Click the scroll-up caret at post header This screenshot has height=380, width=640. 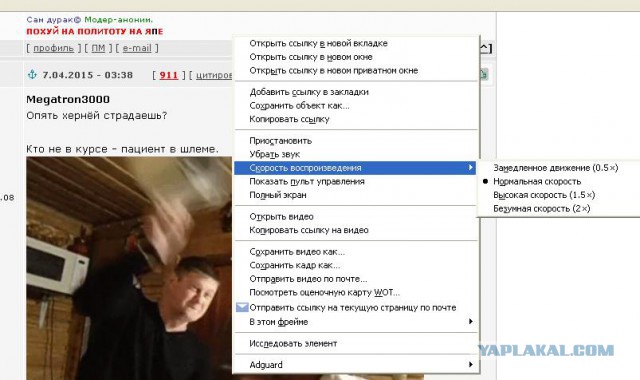pyautogui.click(x=485, y=48)
